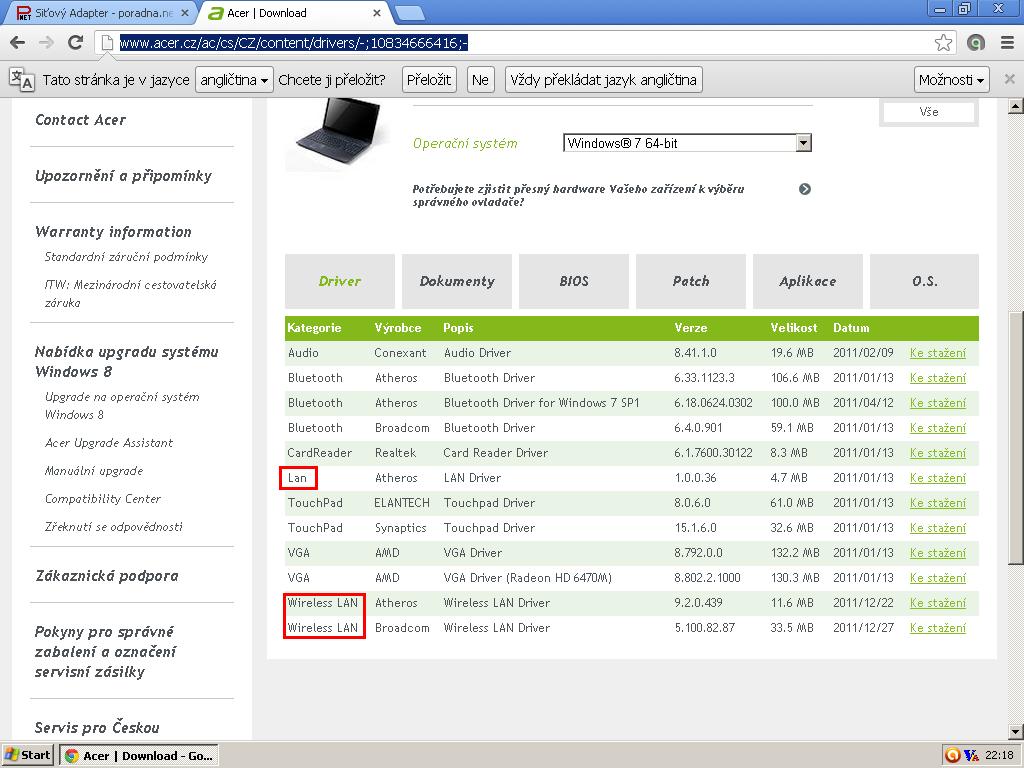The width and height of the screenshot is (1024, 768).
Task: Click the keyboard language tray icon
Action: point(971,756)
